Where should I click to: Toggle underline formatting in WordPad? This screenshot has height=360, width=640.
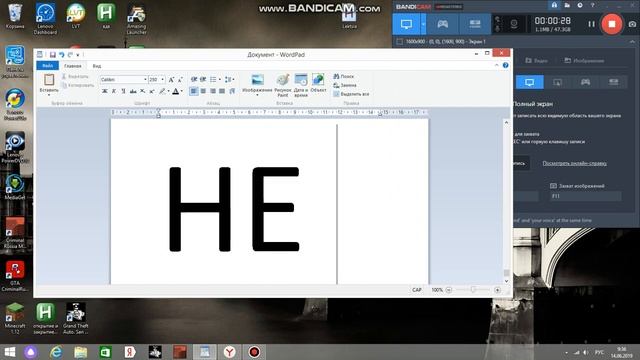pos(123,91)
